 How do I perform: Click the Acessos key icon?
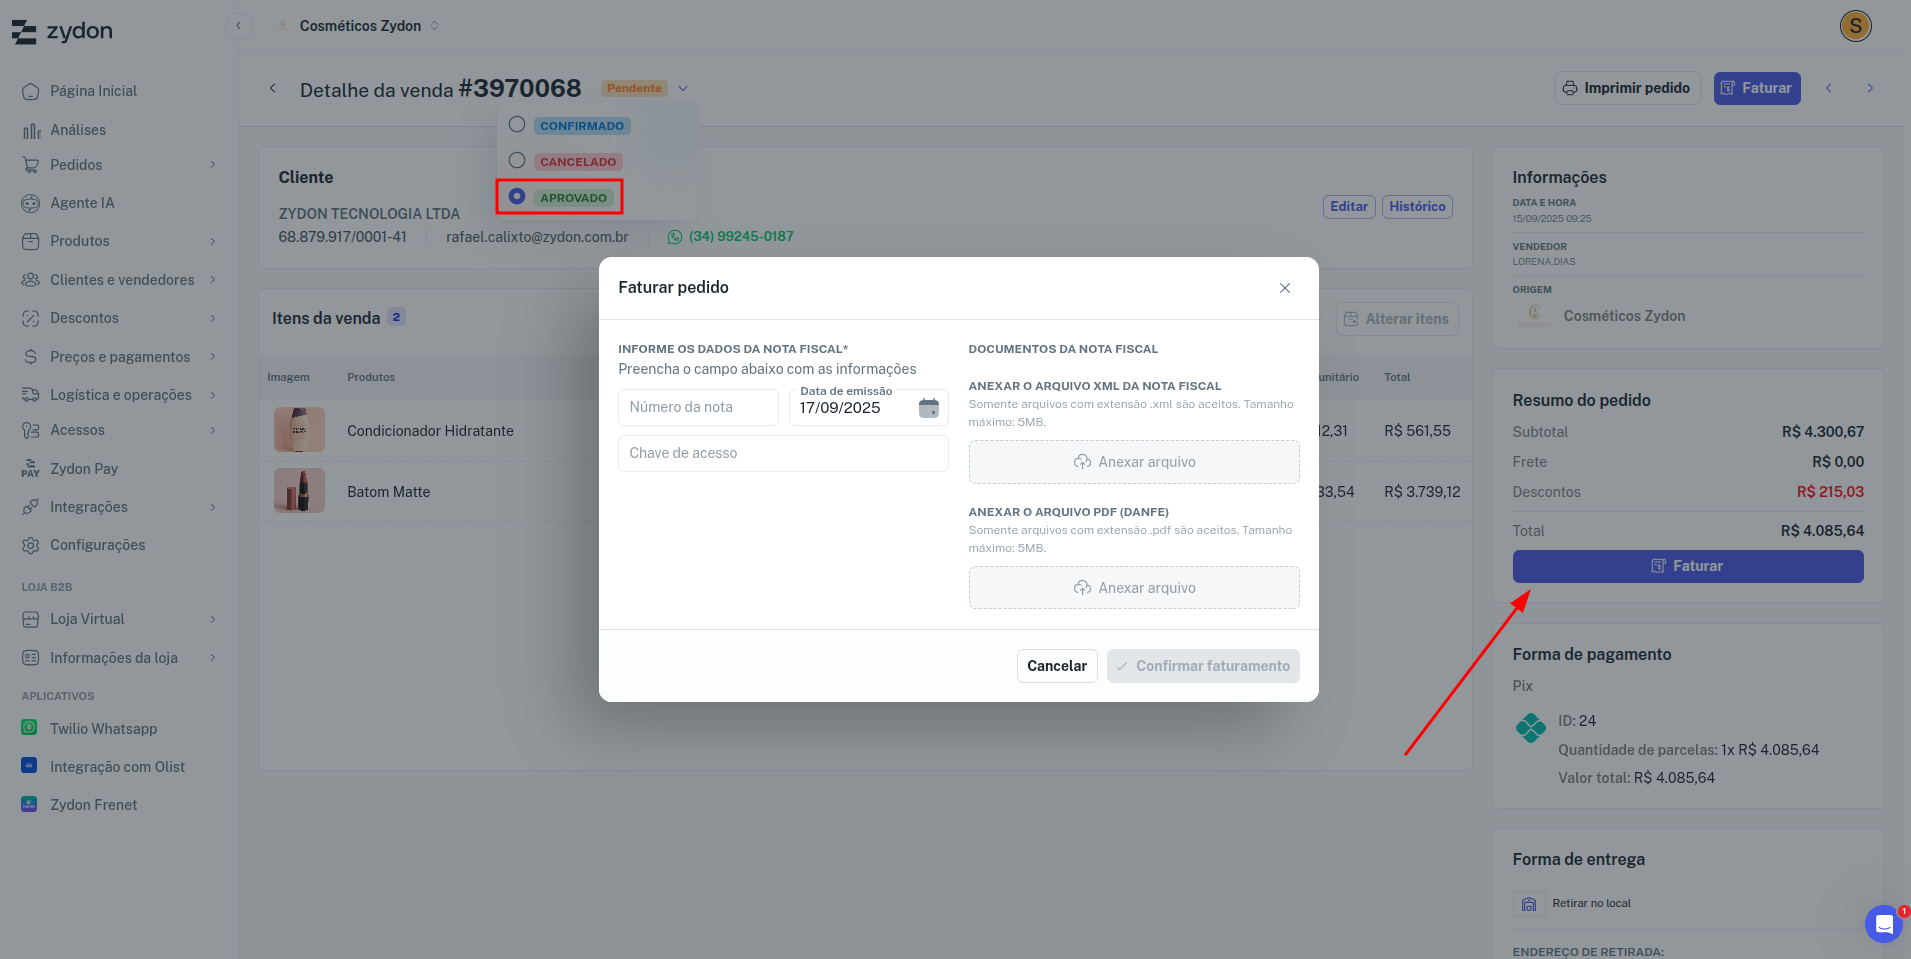31,430
